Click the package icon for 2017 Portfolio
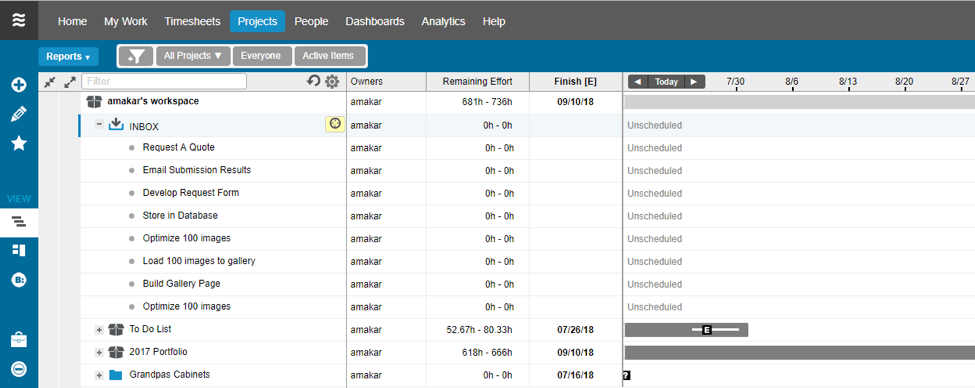The image size is (975, 388). tap(116, 352)
